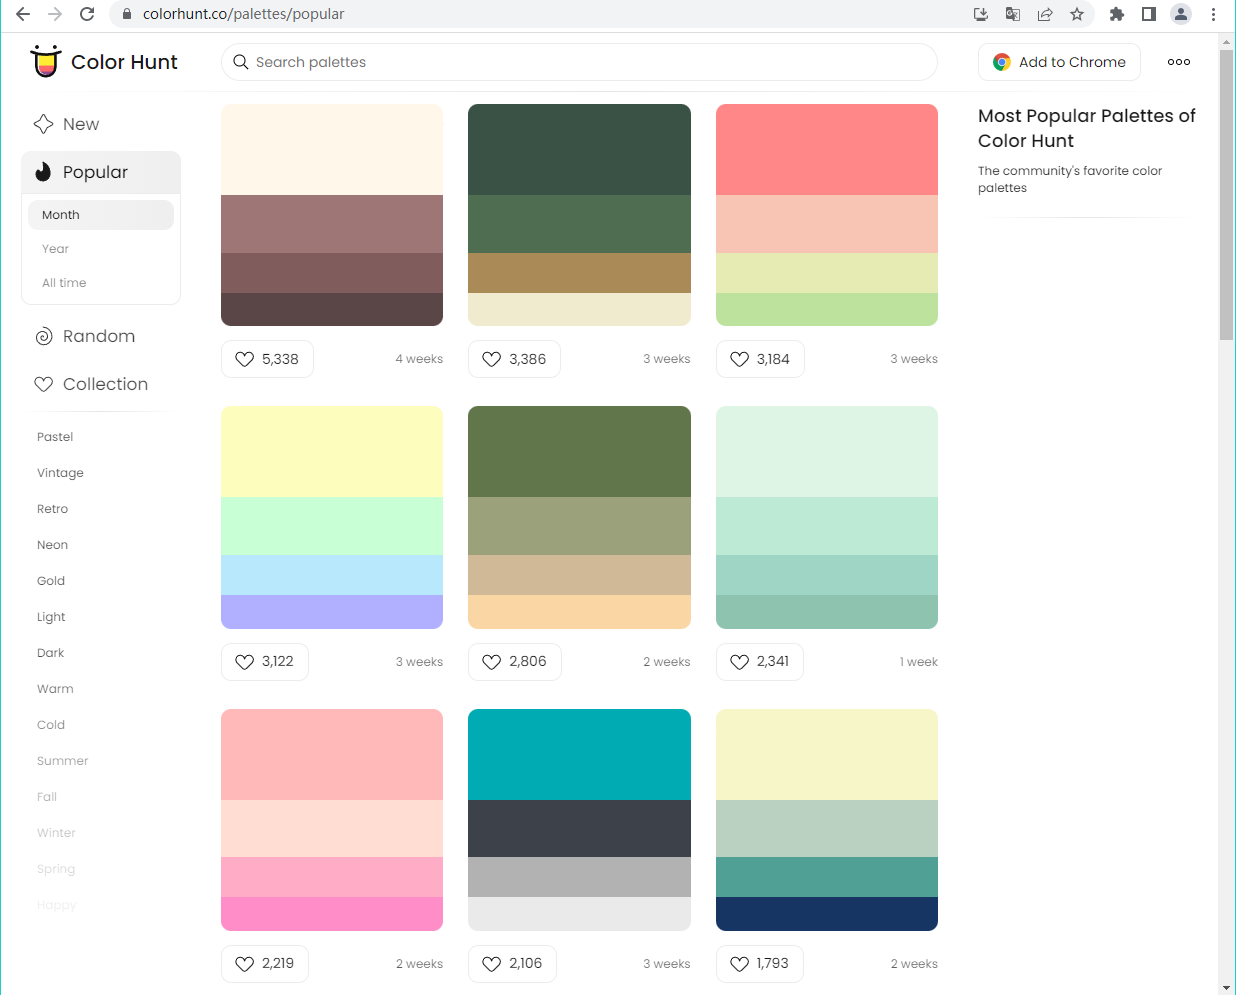Open the three-circle more menu
Viewport: 1236px width, 995px height.
point(1179,62)
